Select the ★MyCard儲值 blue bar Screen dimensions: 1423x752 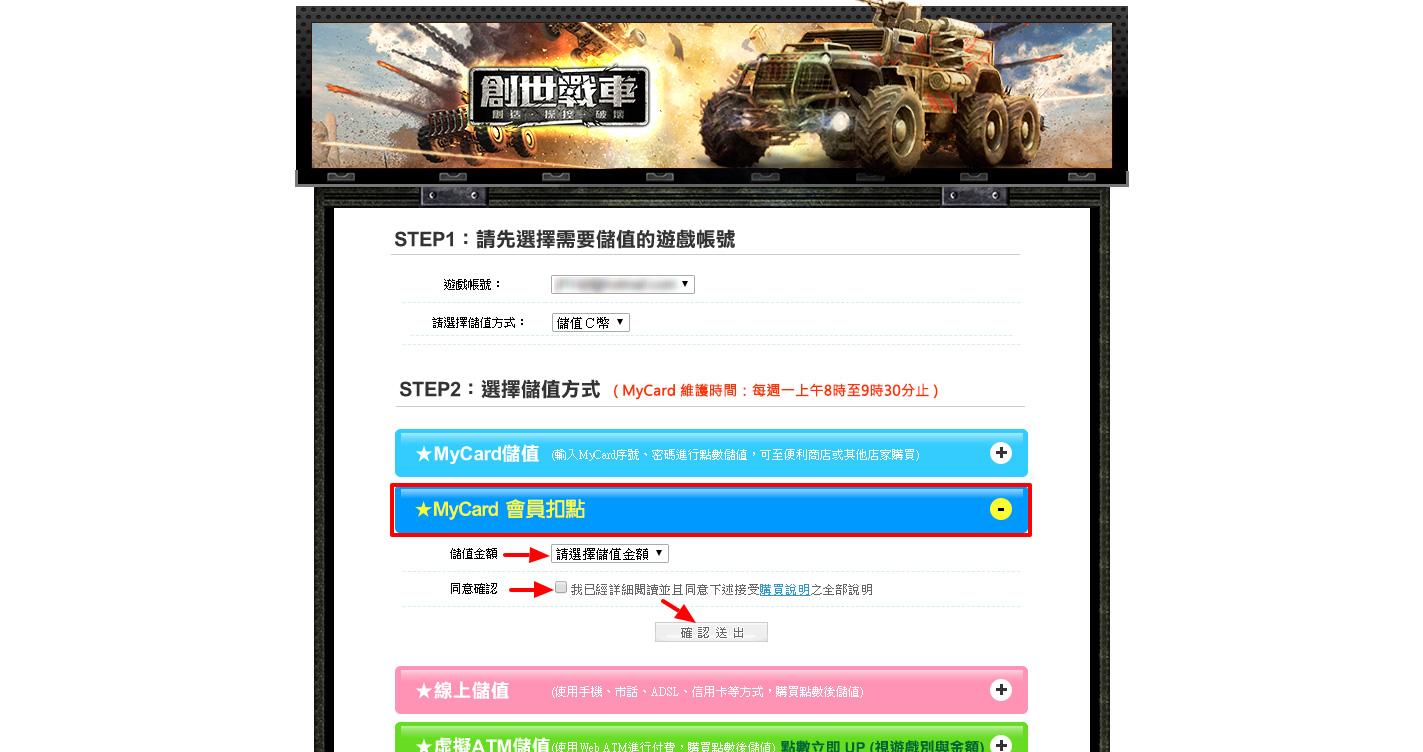click(711, 453)
